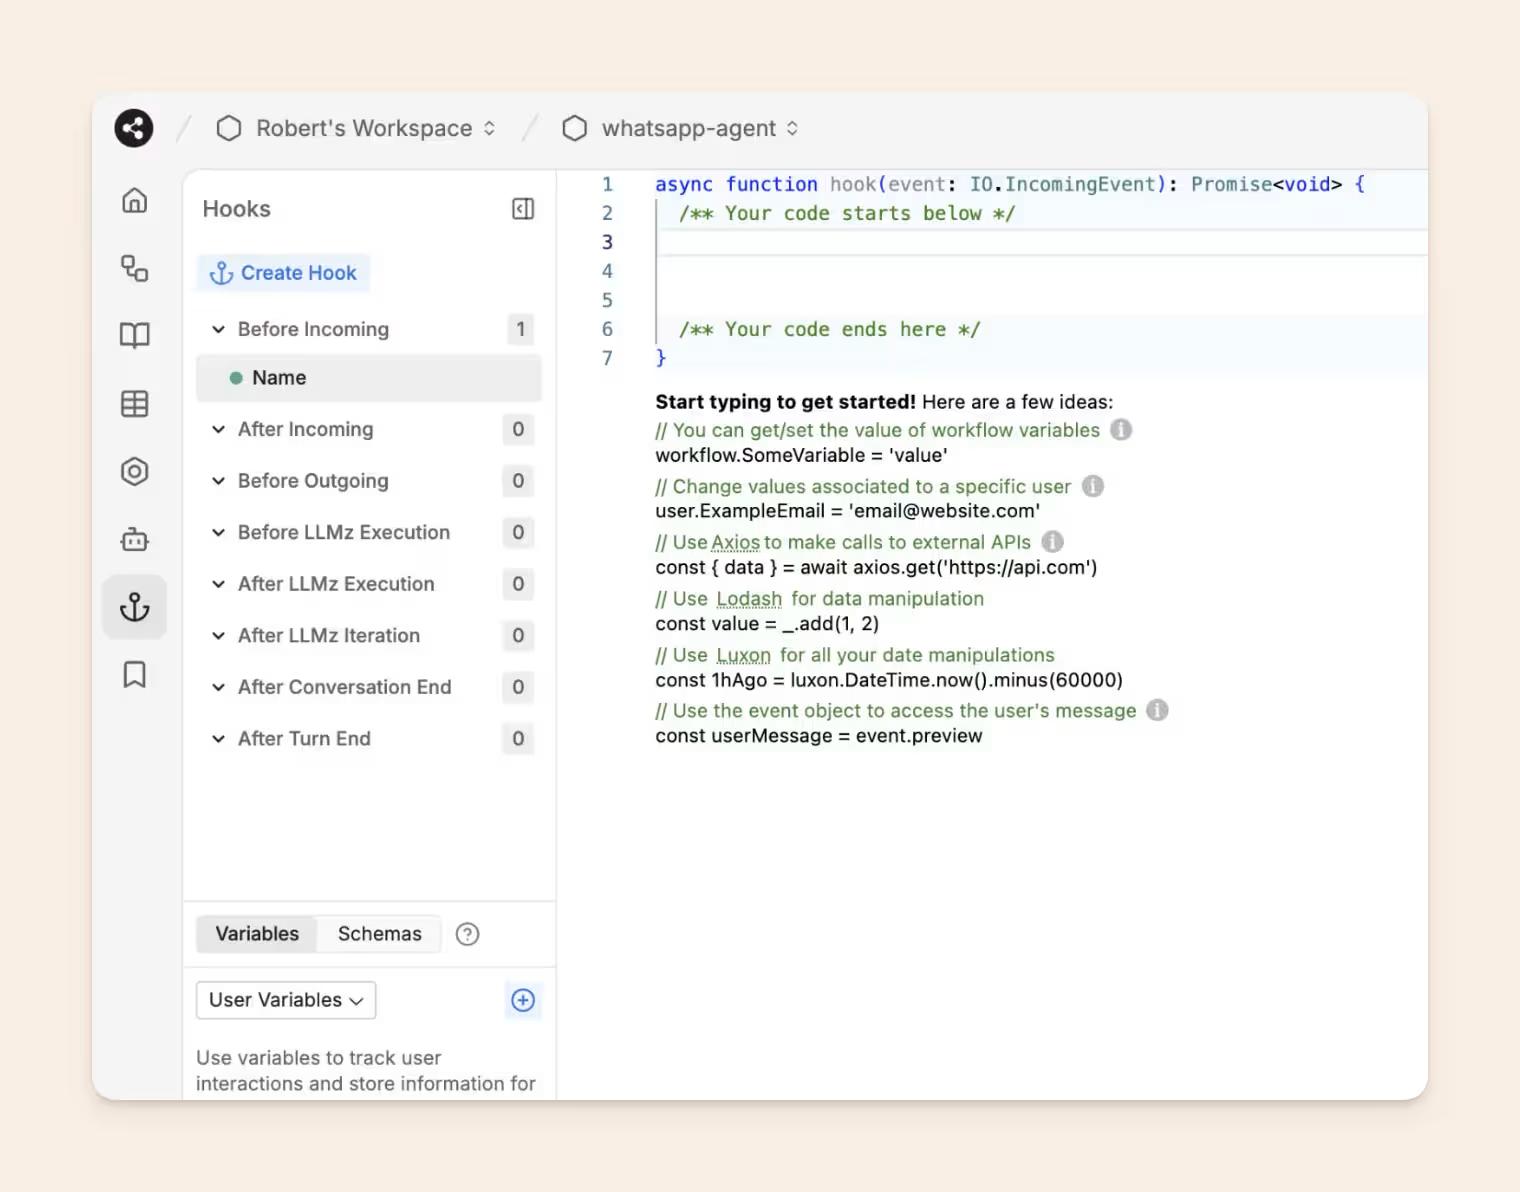Viewport: 1520px width, 1192px height.
Task: Open Lodash link
Action: (x=749, y=598)
